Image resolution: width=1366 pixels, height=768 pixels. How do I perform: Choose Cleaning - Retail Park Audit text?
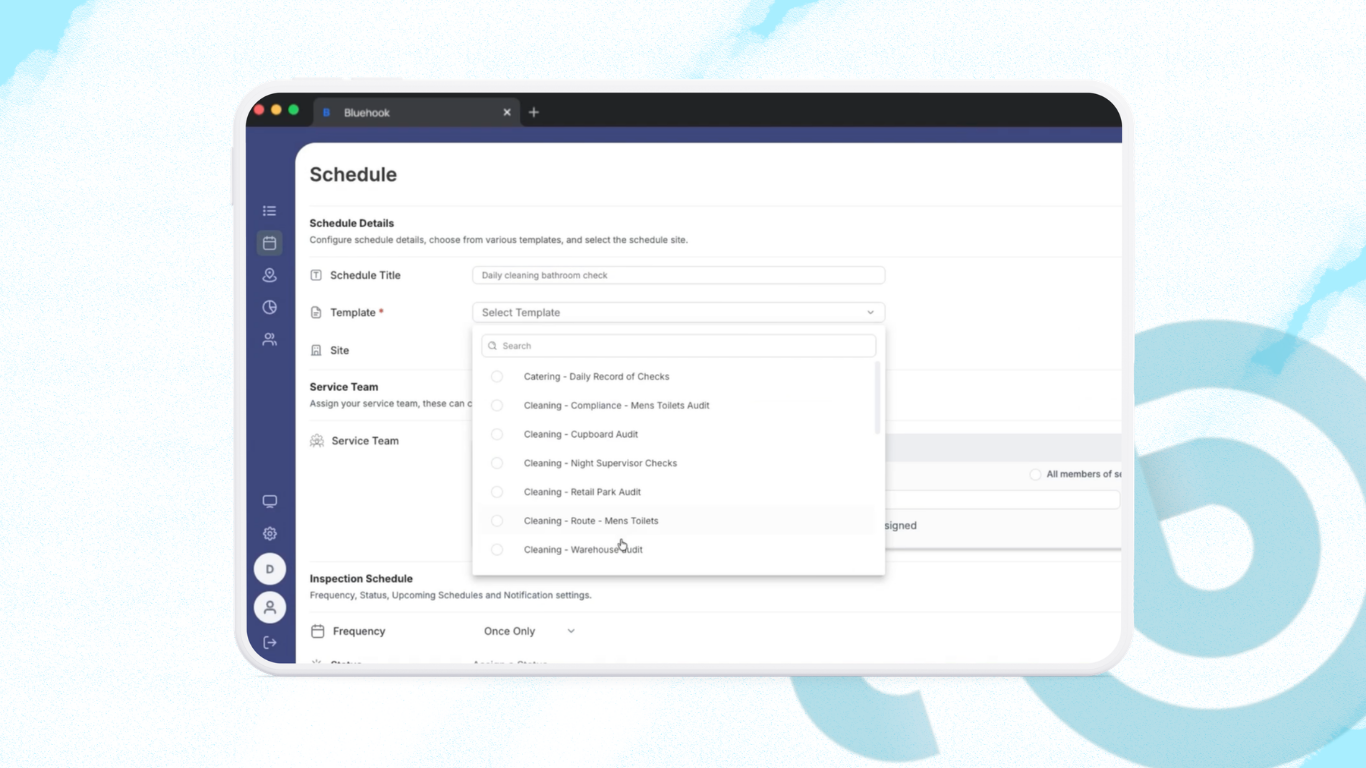coord(582,492)
